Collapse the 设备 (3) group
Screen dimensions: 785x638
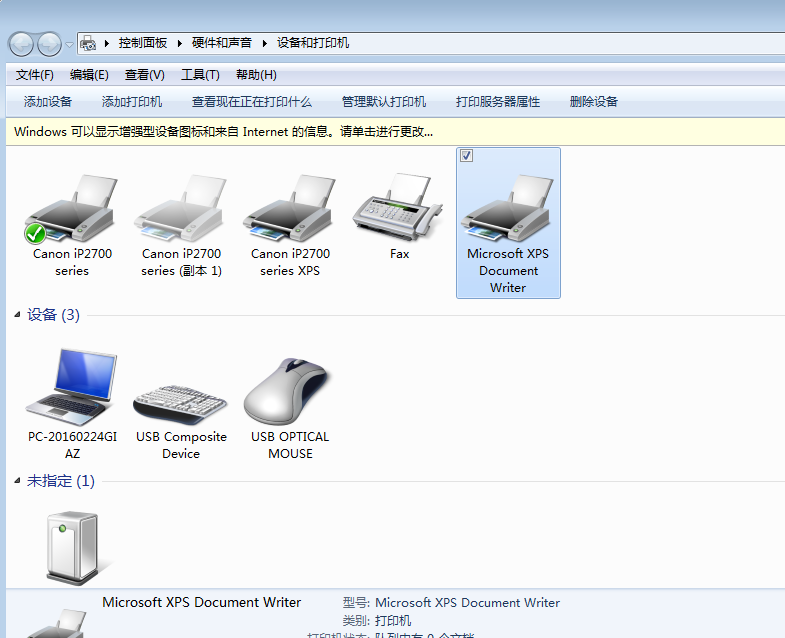pos(18,315)
